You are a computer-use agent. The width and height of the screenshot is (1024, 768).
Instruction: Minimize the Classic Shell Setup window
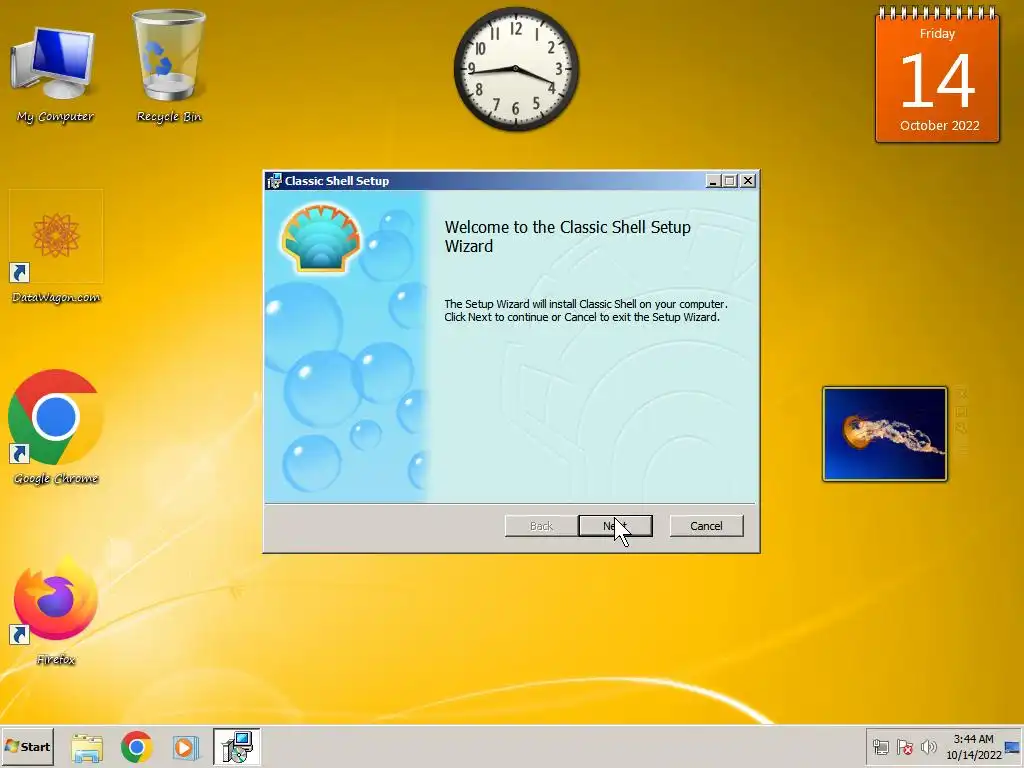coord(713,181)
